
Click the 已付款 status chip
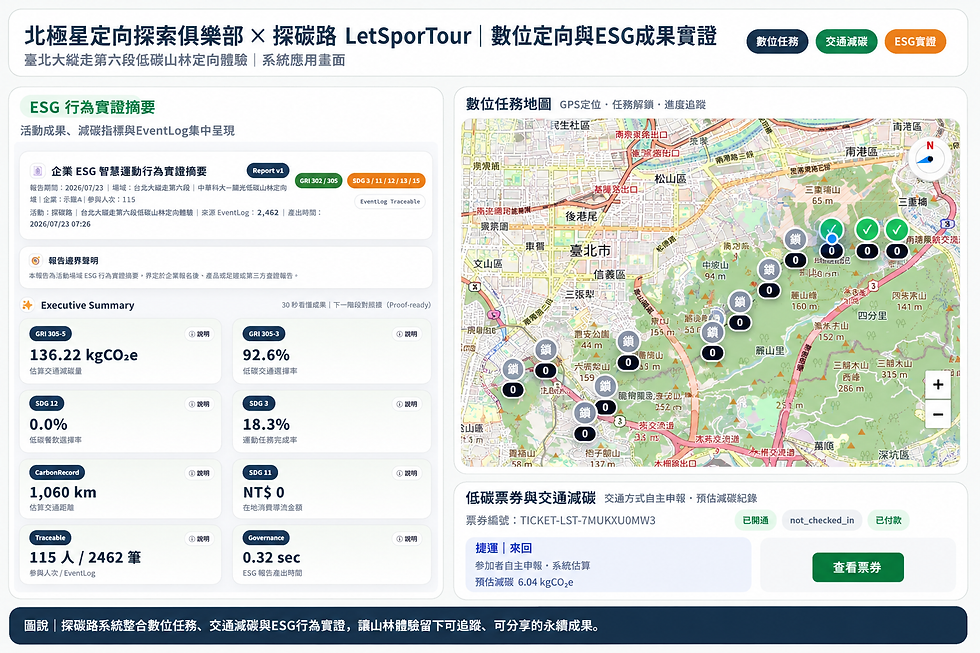coord(888,520)
